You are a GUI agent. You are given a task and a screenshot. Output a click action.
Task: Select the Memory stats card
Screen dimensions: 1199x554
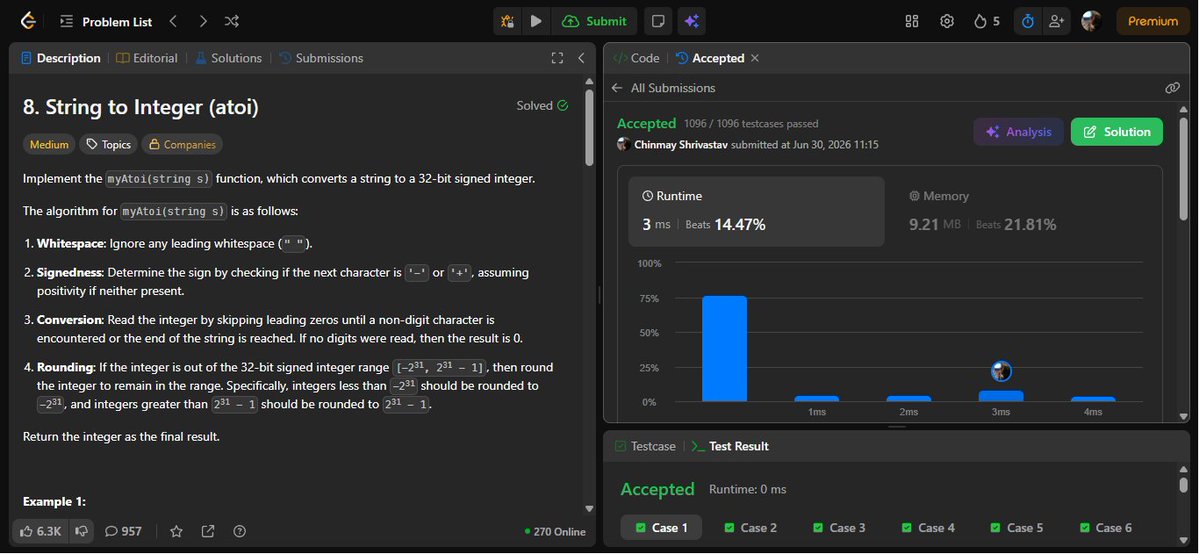click(x=1023, y=211)
